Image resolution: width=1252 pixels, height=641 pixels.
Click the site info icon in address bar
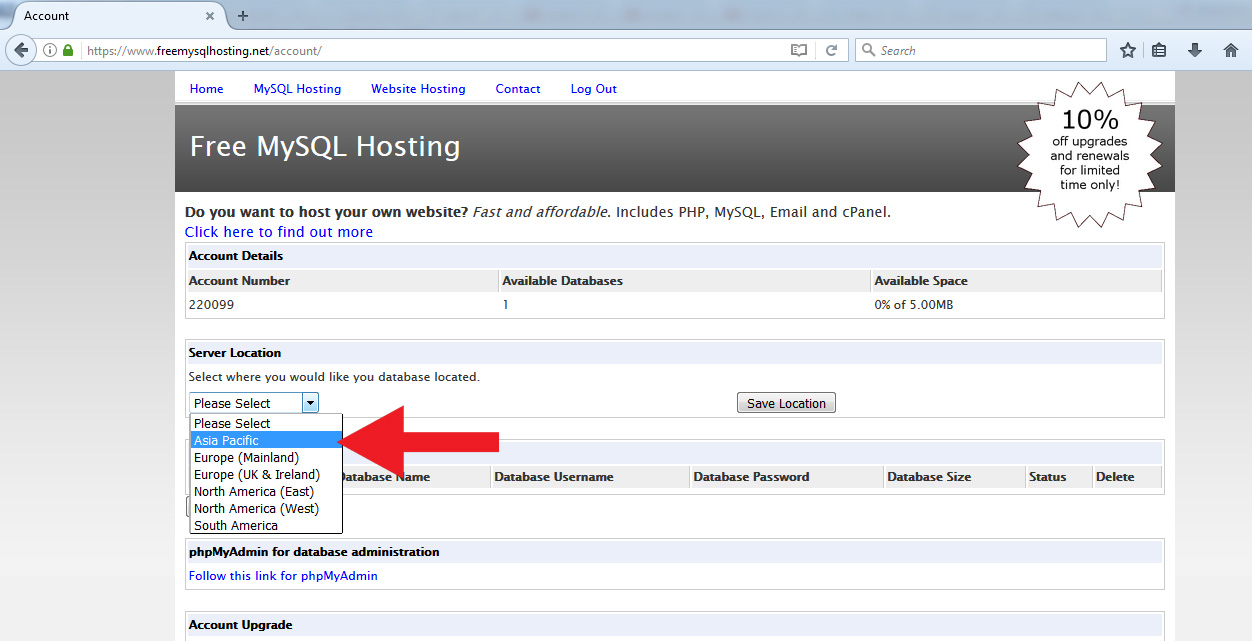[x=50, y=50]
